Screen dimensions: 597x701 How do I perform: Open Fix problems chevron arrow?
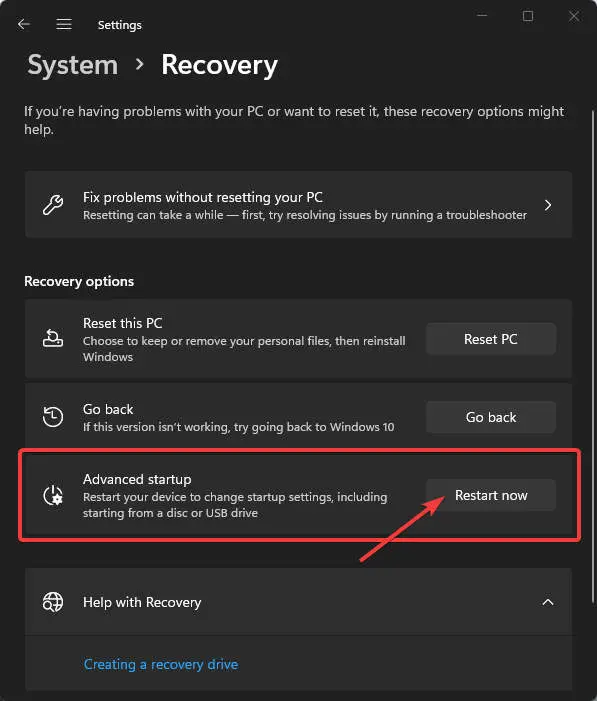tap(548, 205)
